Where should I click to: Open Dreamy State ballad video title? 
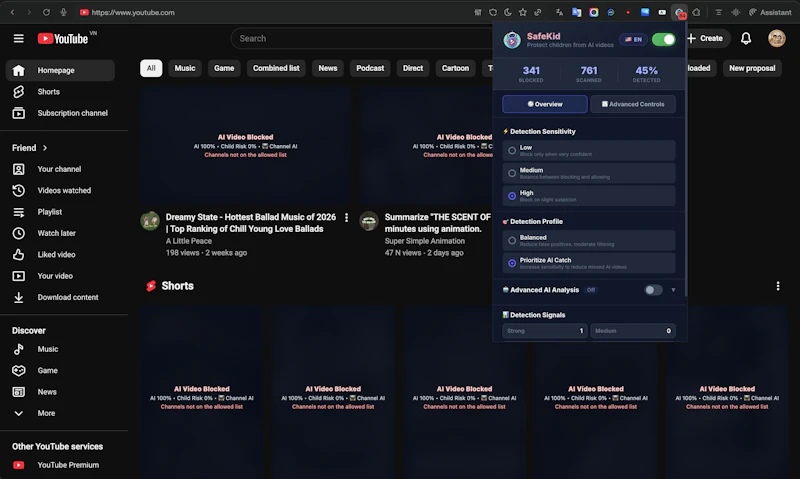[251, 223]
